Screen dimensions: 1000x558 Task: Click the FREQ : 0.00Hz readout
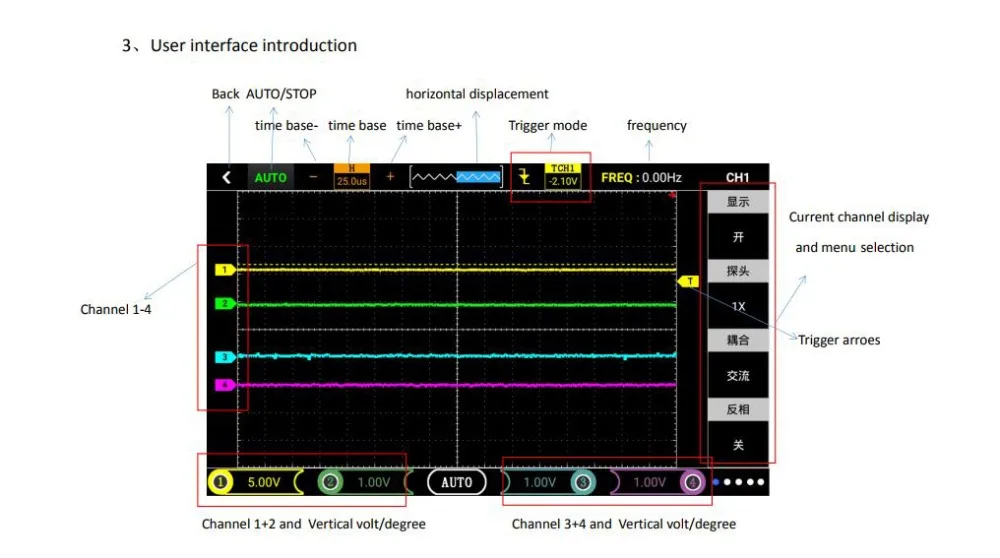tap(641, 177)
